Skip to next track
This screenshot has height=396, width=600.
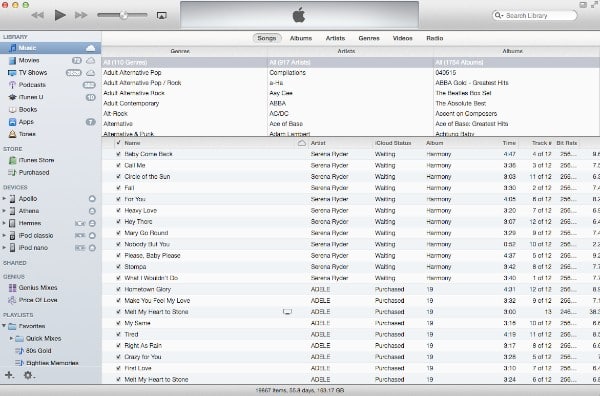coord(81,15)
